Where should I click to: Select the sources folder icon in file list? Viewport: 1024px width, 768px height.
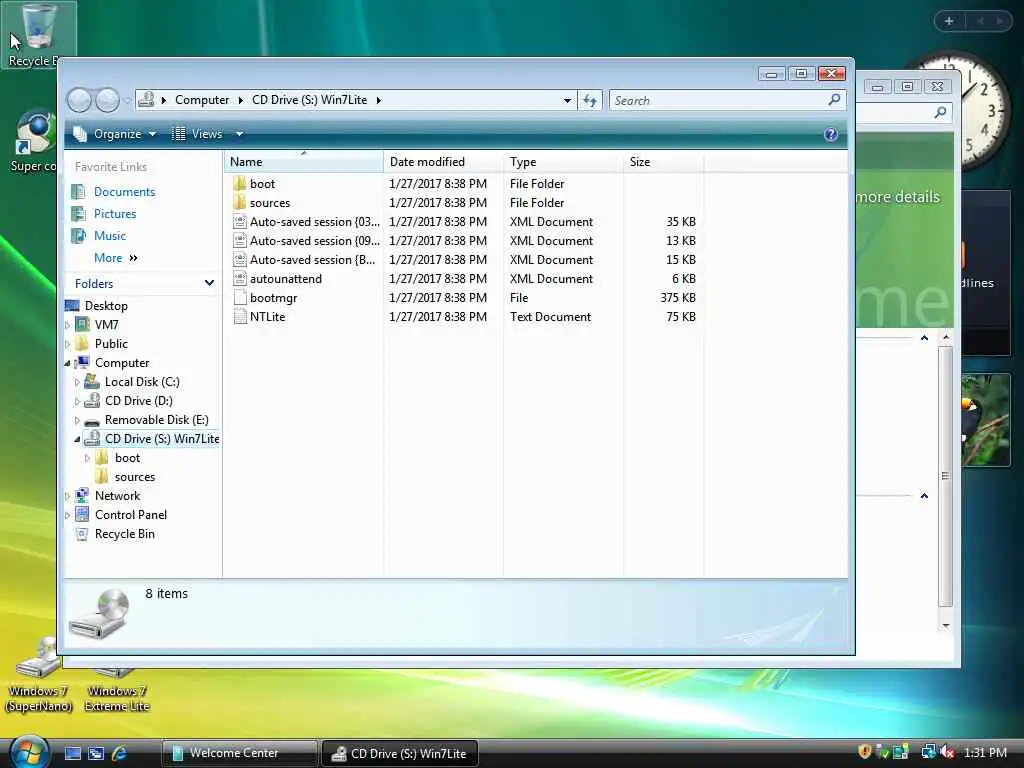click(240, 202)
